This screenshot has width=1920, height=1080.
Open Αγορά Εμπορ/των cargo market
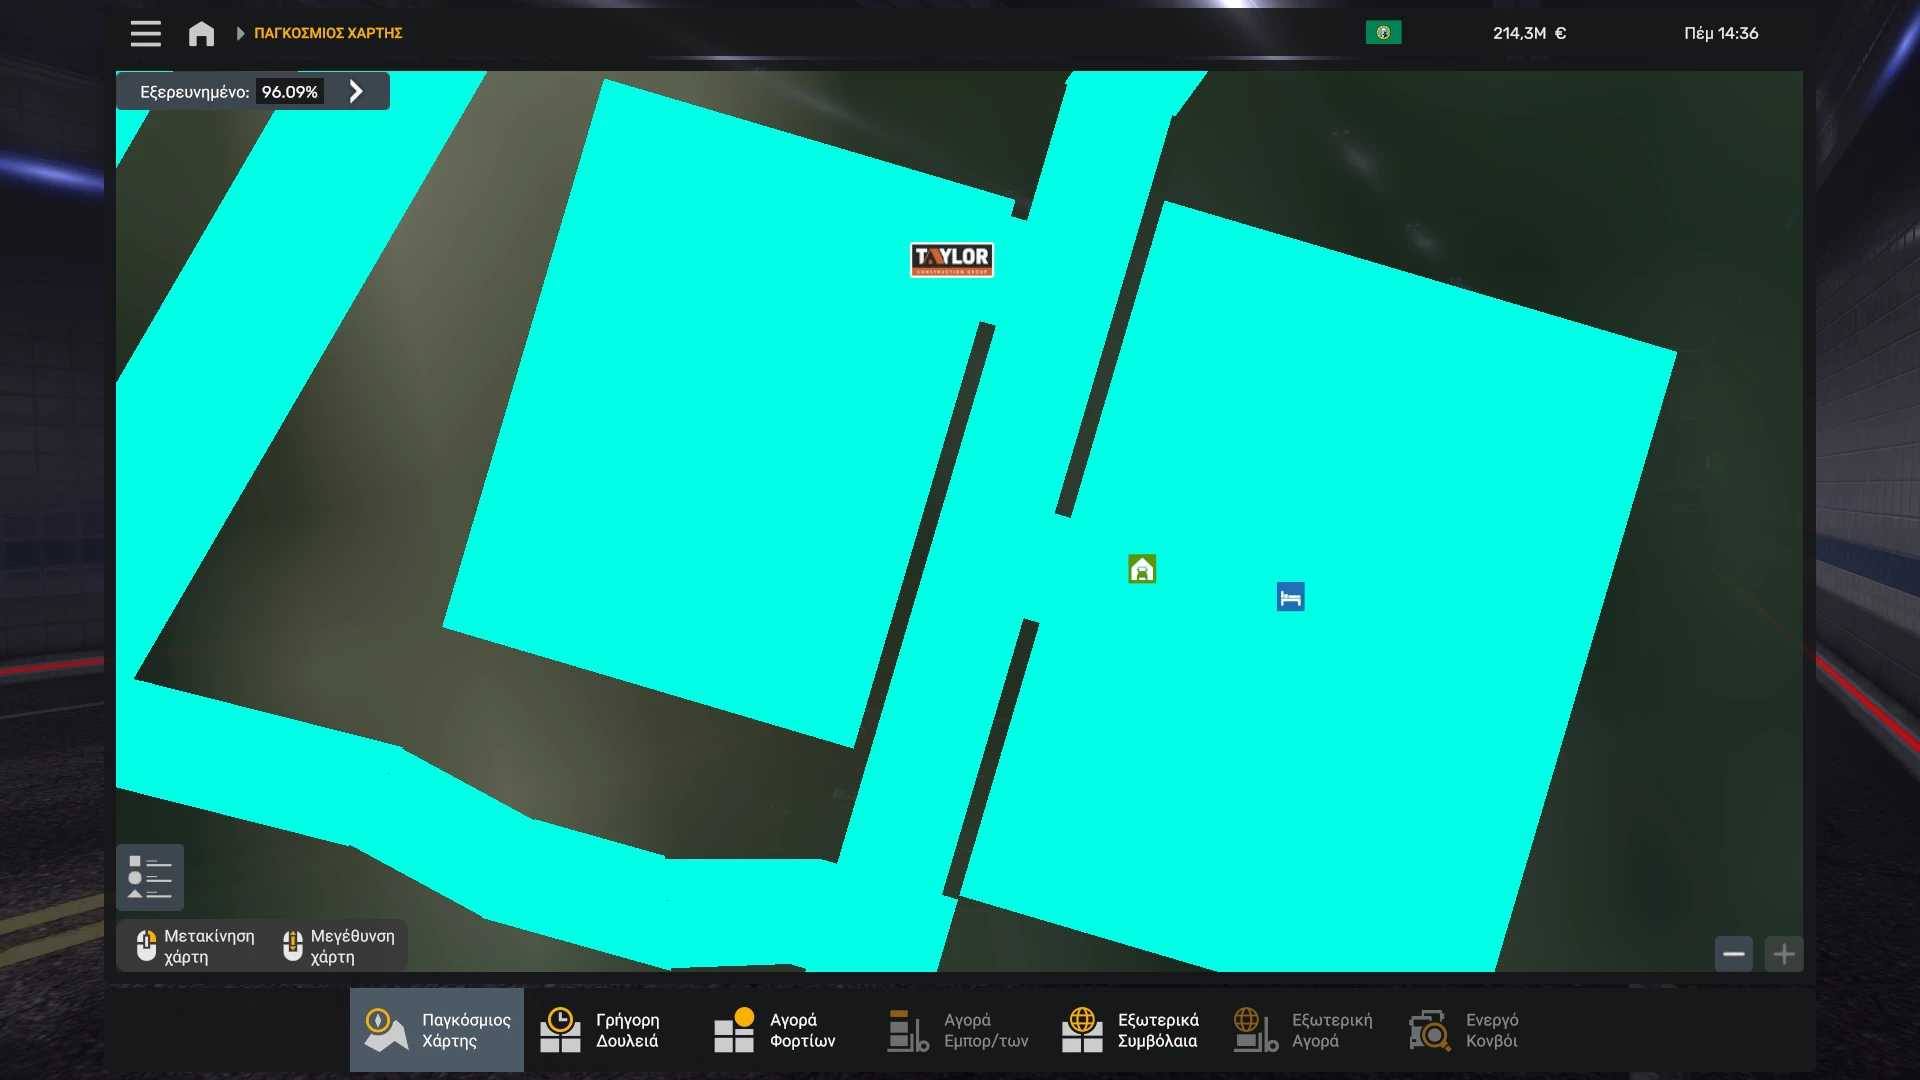point(958,1030)
